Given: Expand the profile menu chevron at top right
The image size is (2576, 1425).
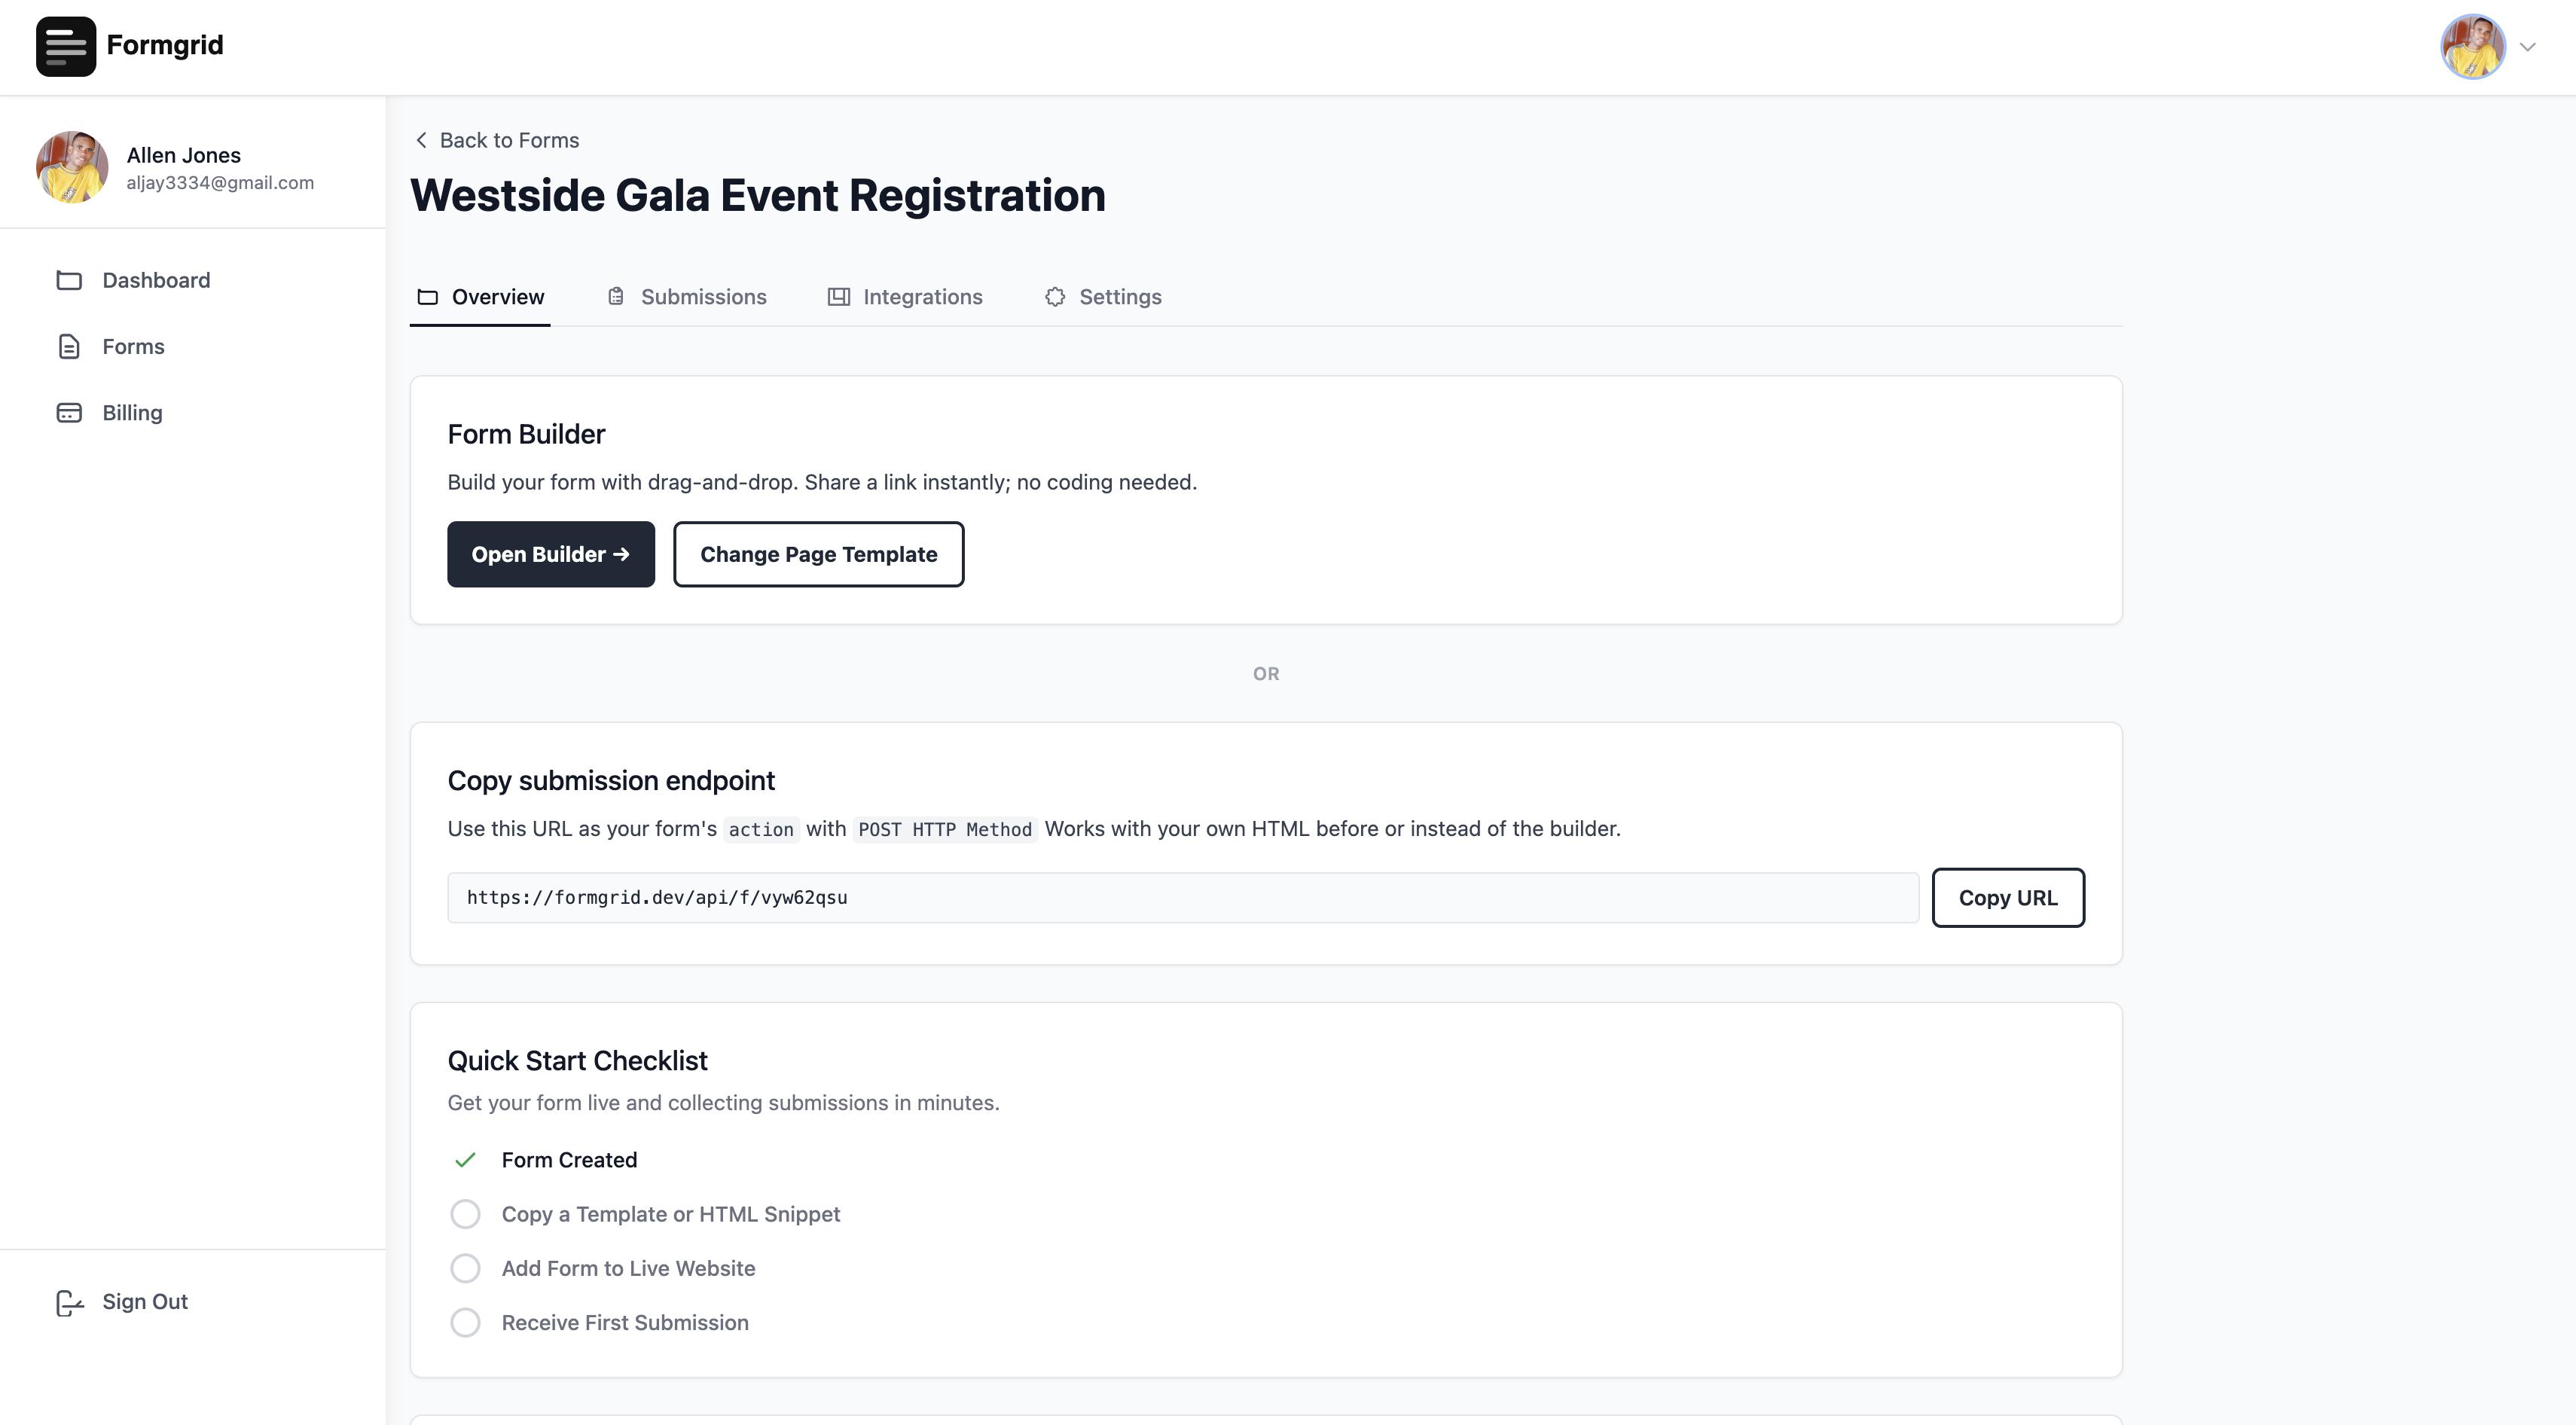Looking at the screenshot, I should click(x=2527, y=47).
